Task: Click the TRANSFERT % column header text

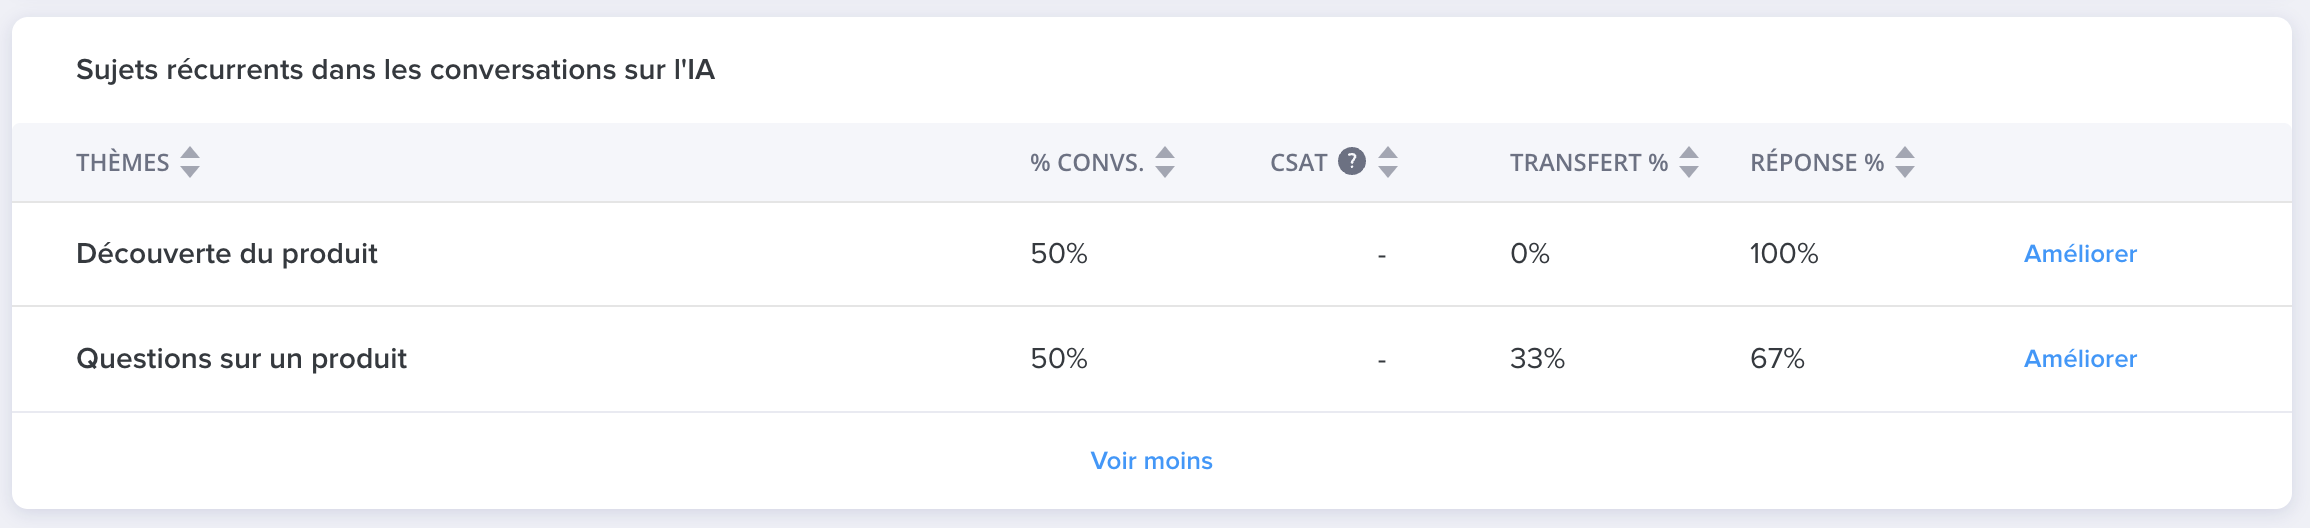Action: pyautogui.click(x=1589, y=163)
